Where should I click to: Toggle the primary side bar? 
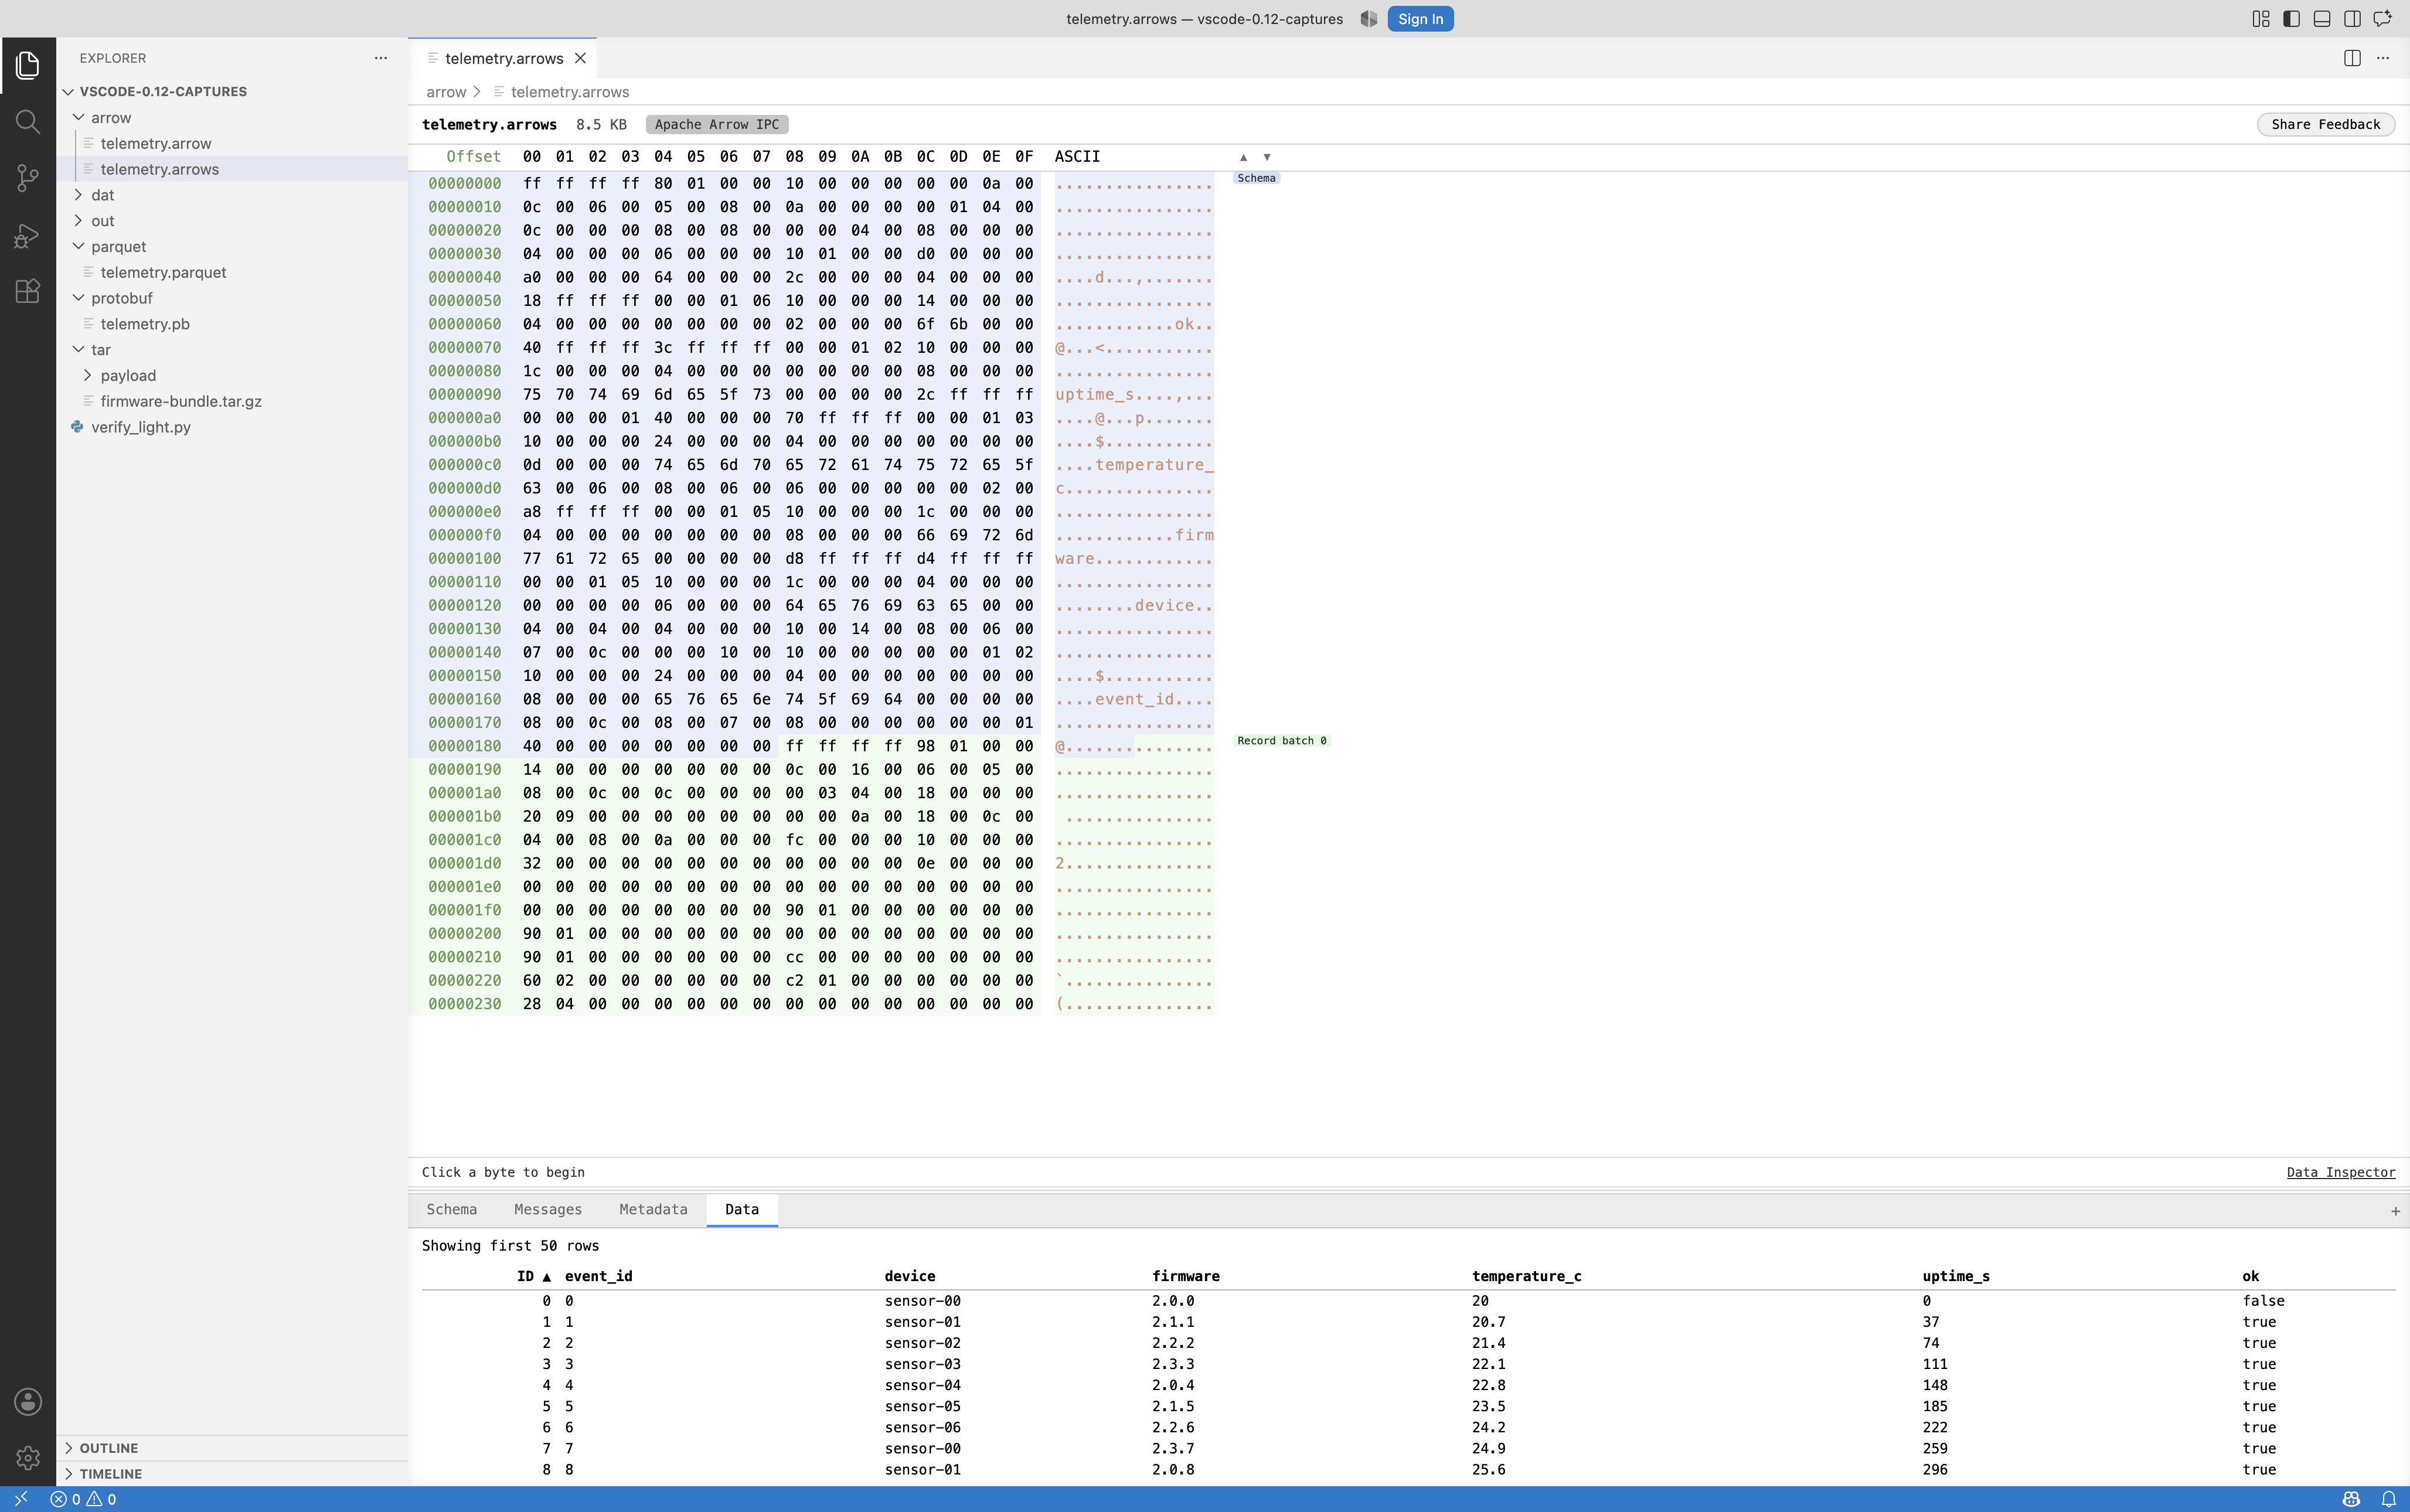pos(2291,19)
